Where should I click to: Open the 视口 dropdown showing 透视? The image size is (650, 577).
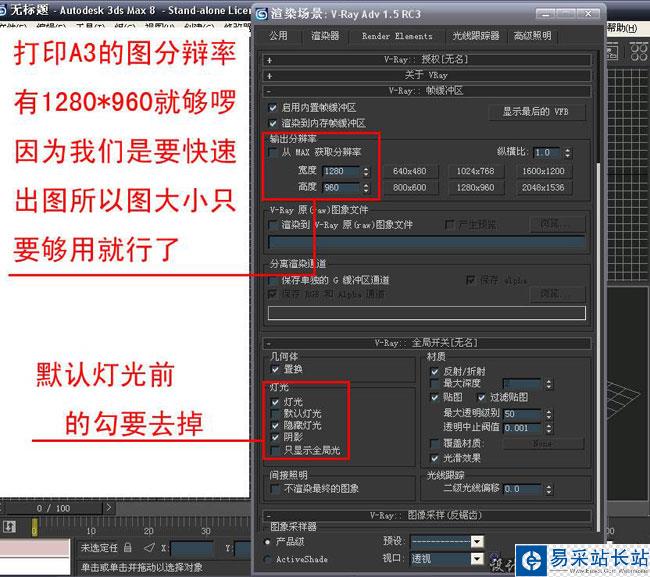click(x=477, y=559)
